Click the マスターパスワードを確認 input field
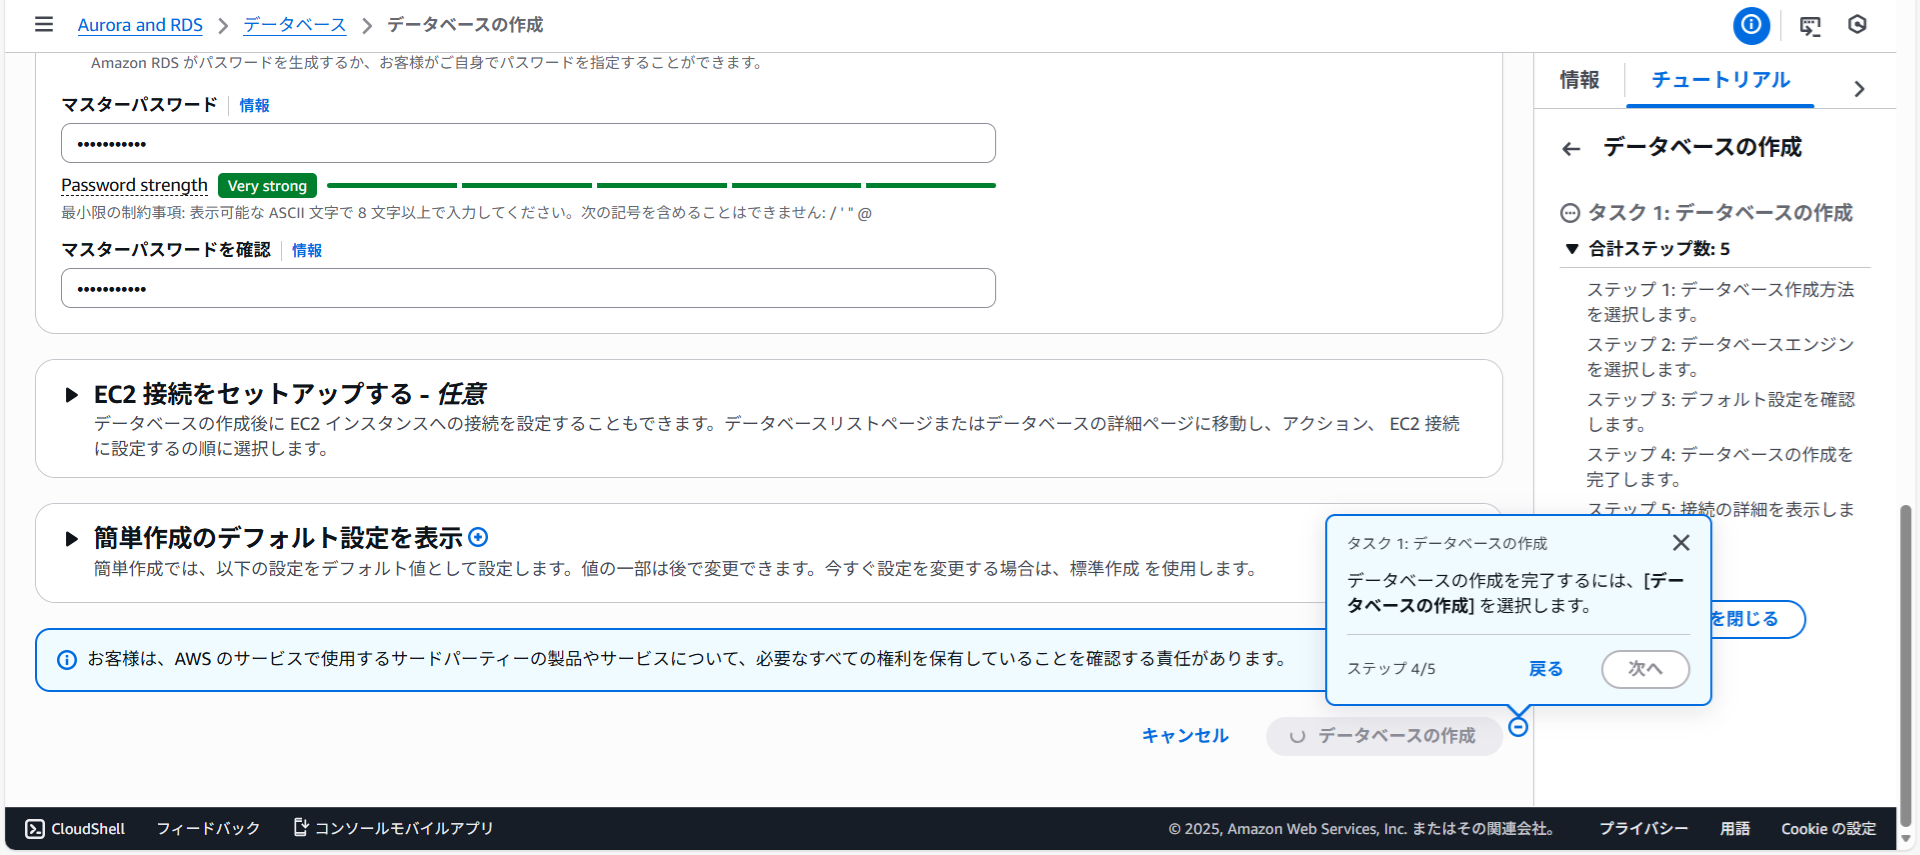The height and width of the screenshot is (855, 1920). tap(528, 288)
